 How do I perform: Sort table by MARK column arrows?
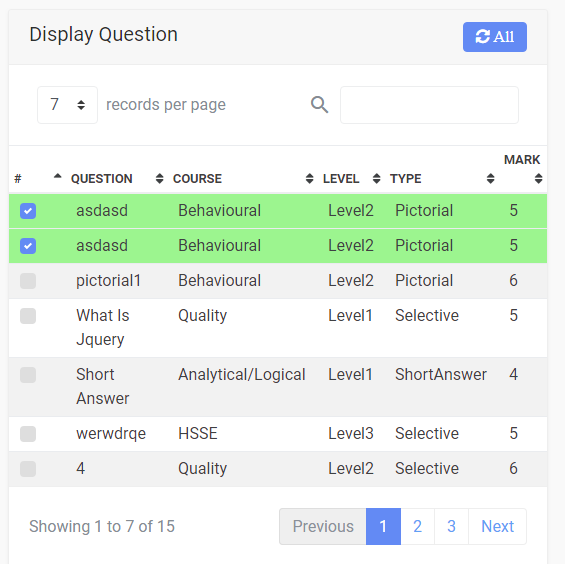[x=538, y=178]
